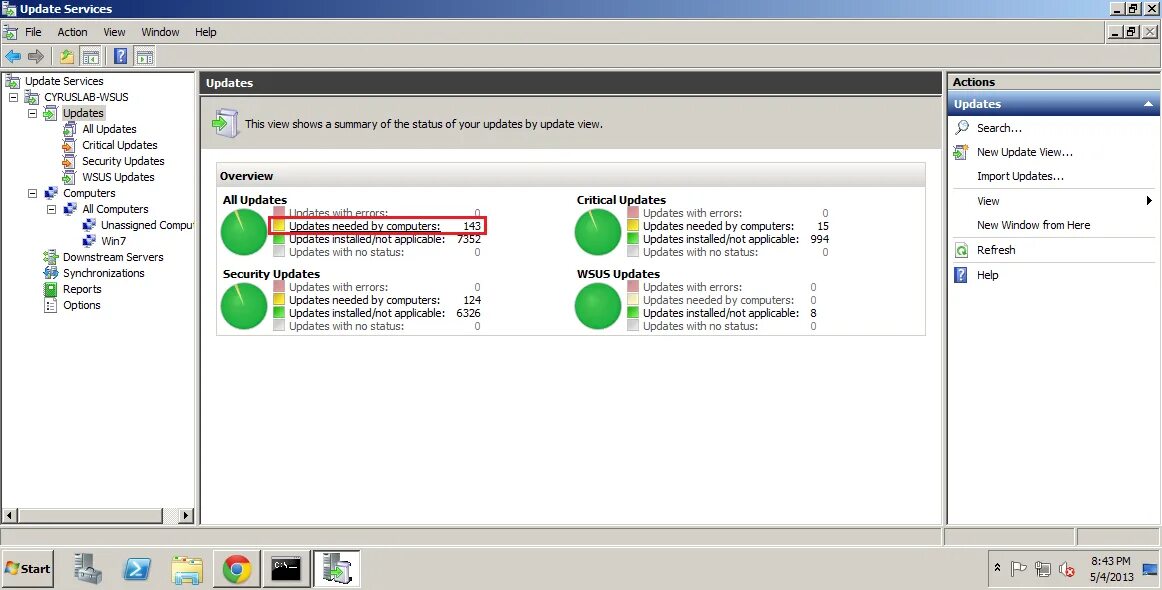The width and height of the screenshot is (1162, 590).
Task: Click the blue Help icon in Actions pane
Action: tap(961, 275)
